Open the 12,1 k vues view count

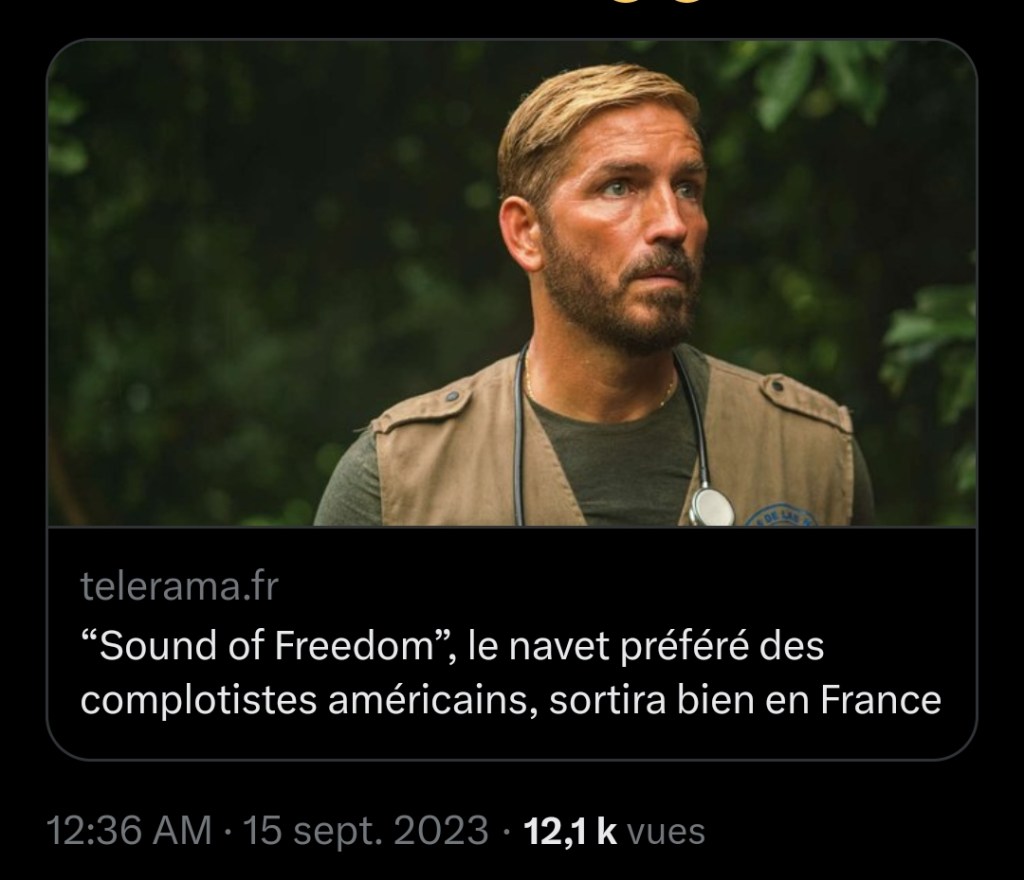[615, 831]
